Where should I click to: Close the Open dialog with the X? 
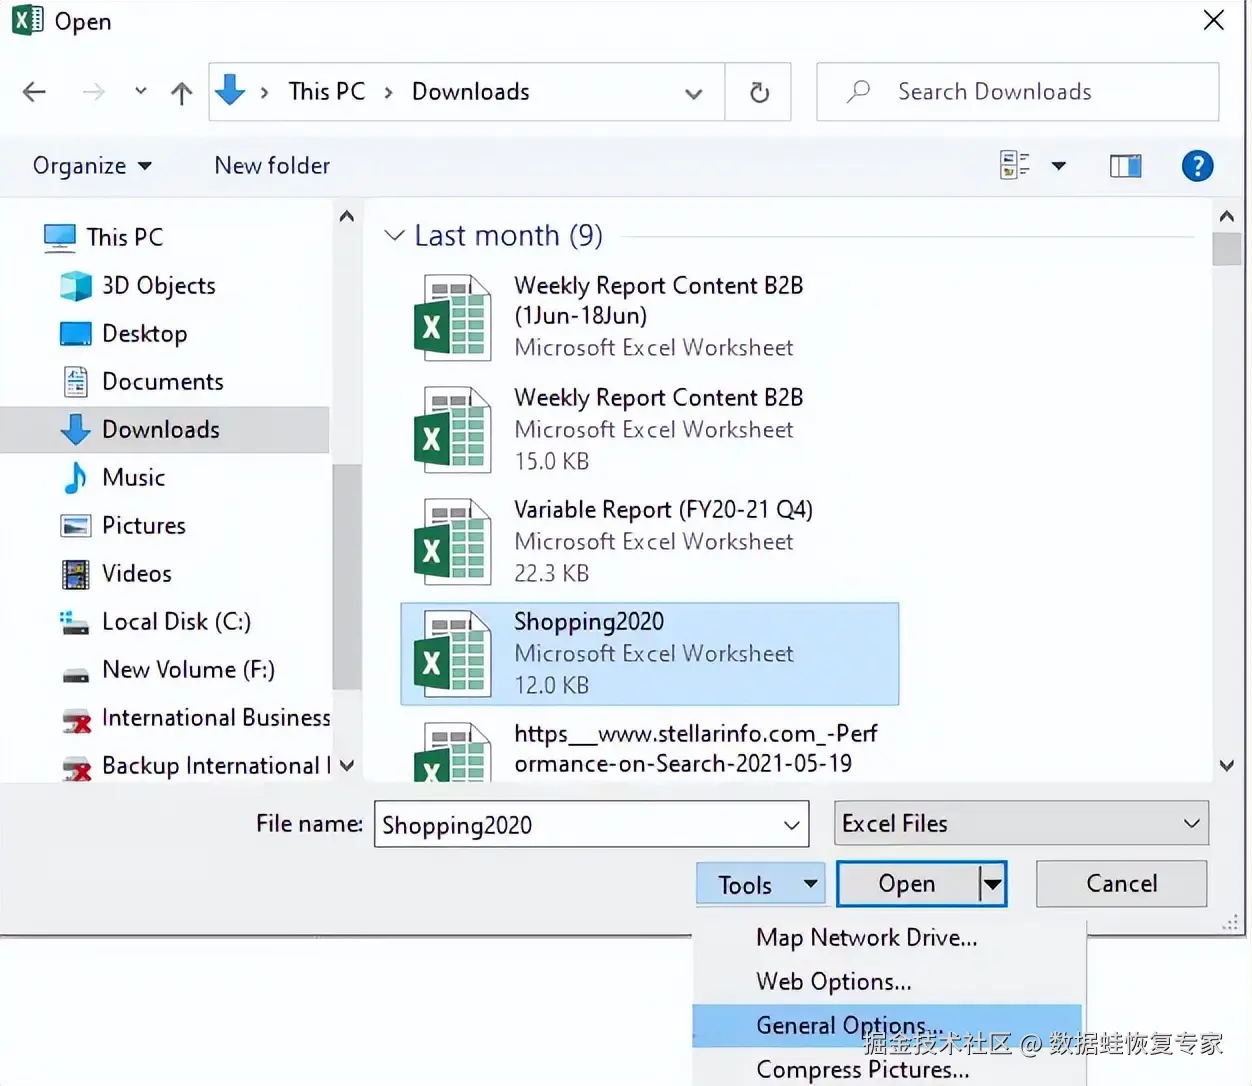1213,21
